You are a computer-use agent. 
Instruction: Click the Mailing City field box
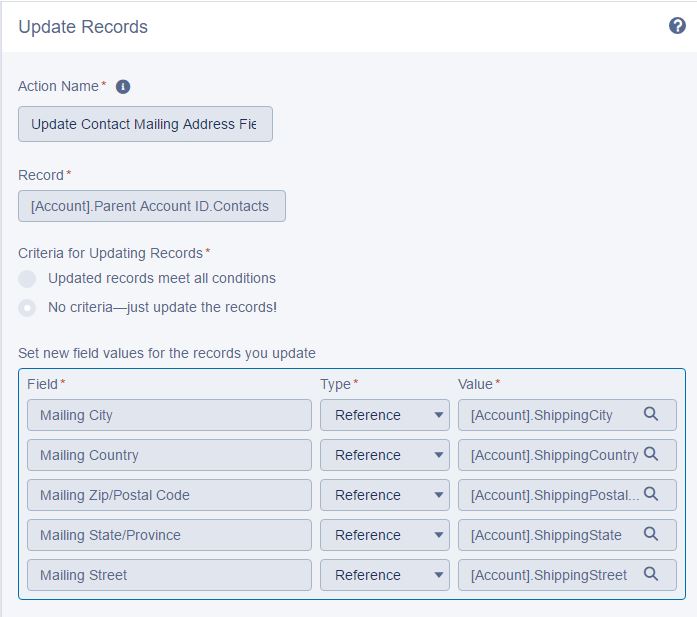169,415
